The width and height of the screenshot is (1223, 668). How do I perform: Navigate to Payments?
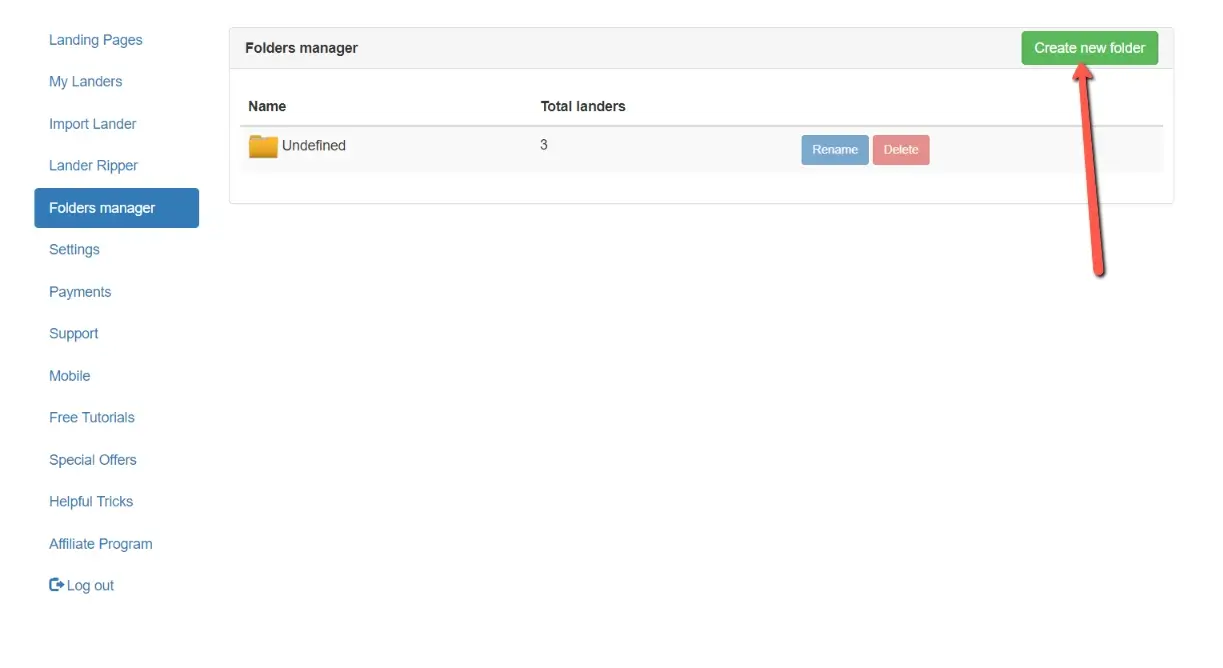click(80, 292)
